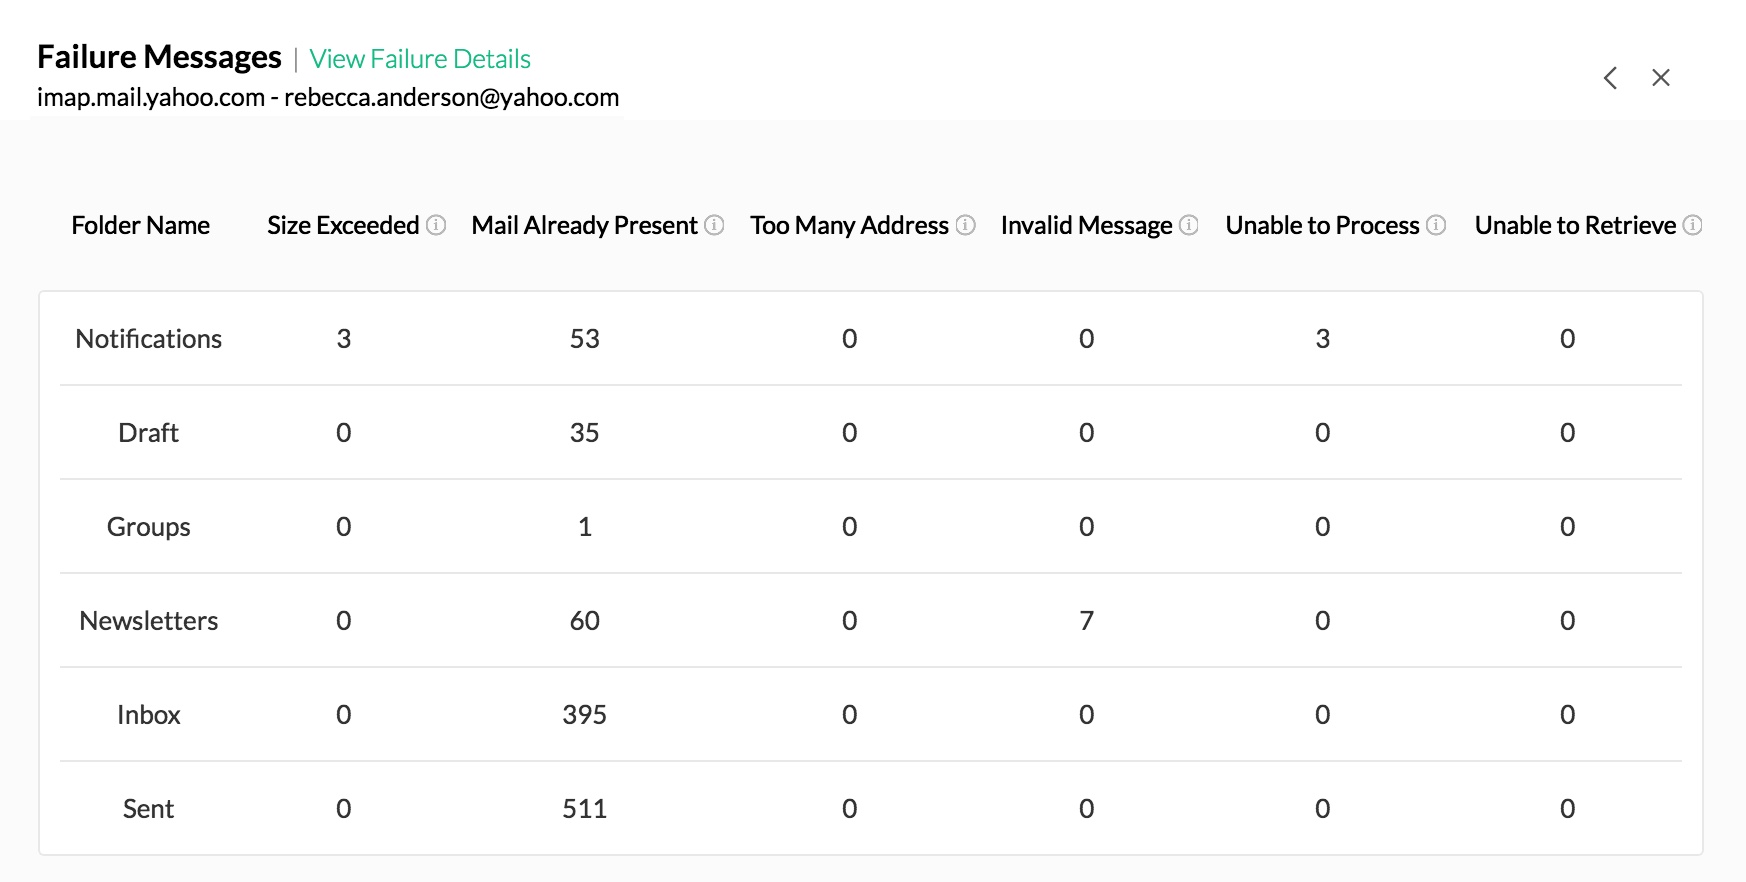
Task: Open the View Failure Details link
Action: (x=420, y=59)
